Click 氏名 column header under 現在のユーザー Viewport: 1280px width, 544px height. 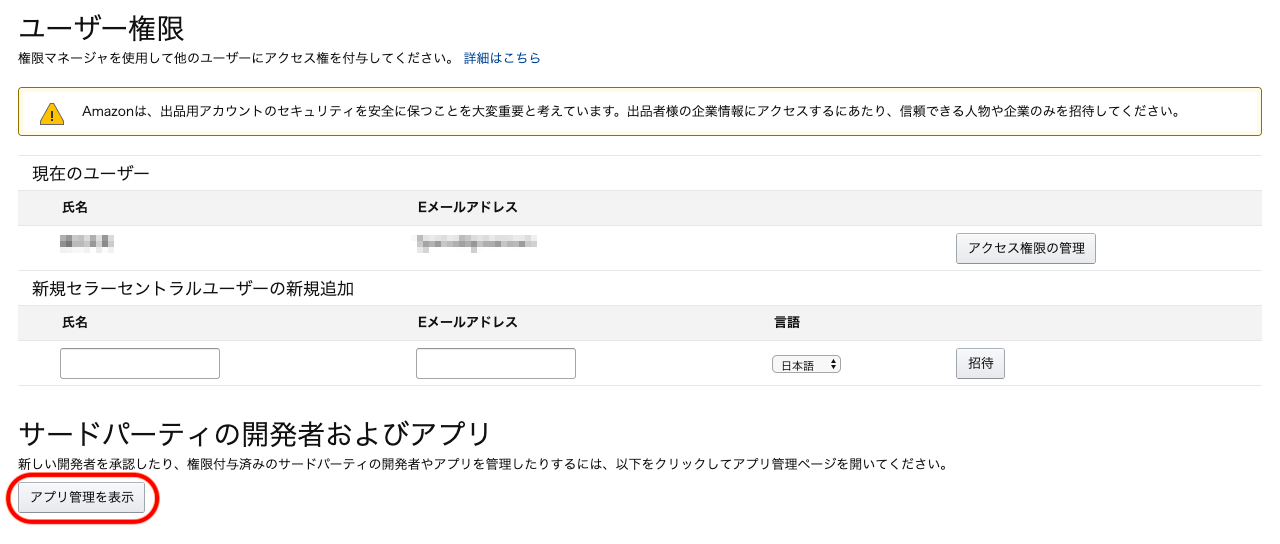(x=75, y=207)
